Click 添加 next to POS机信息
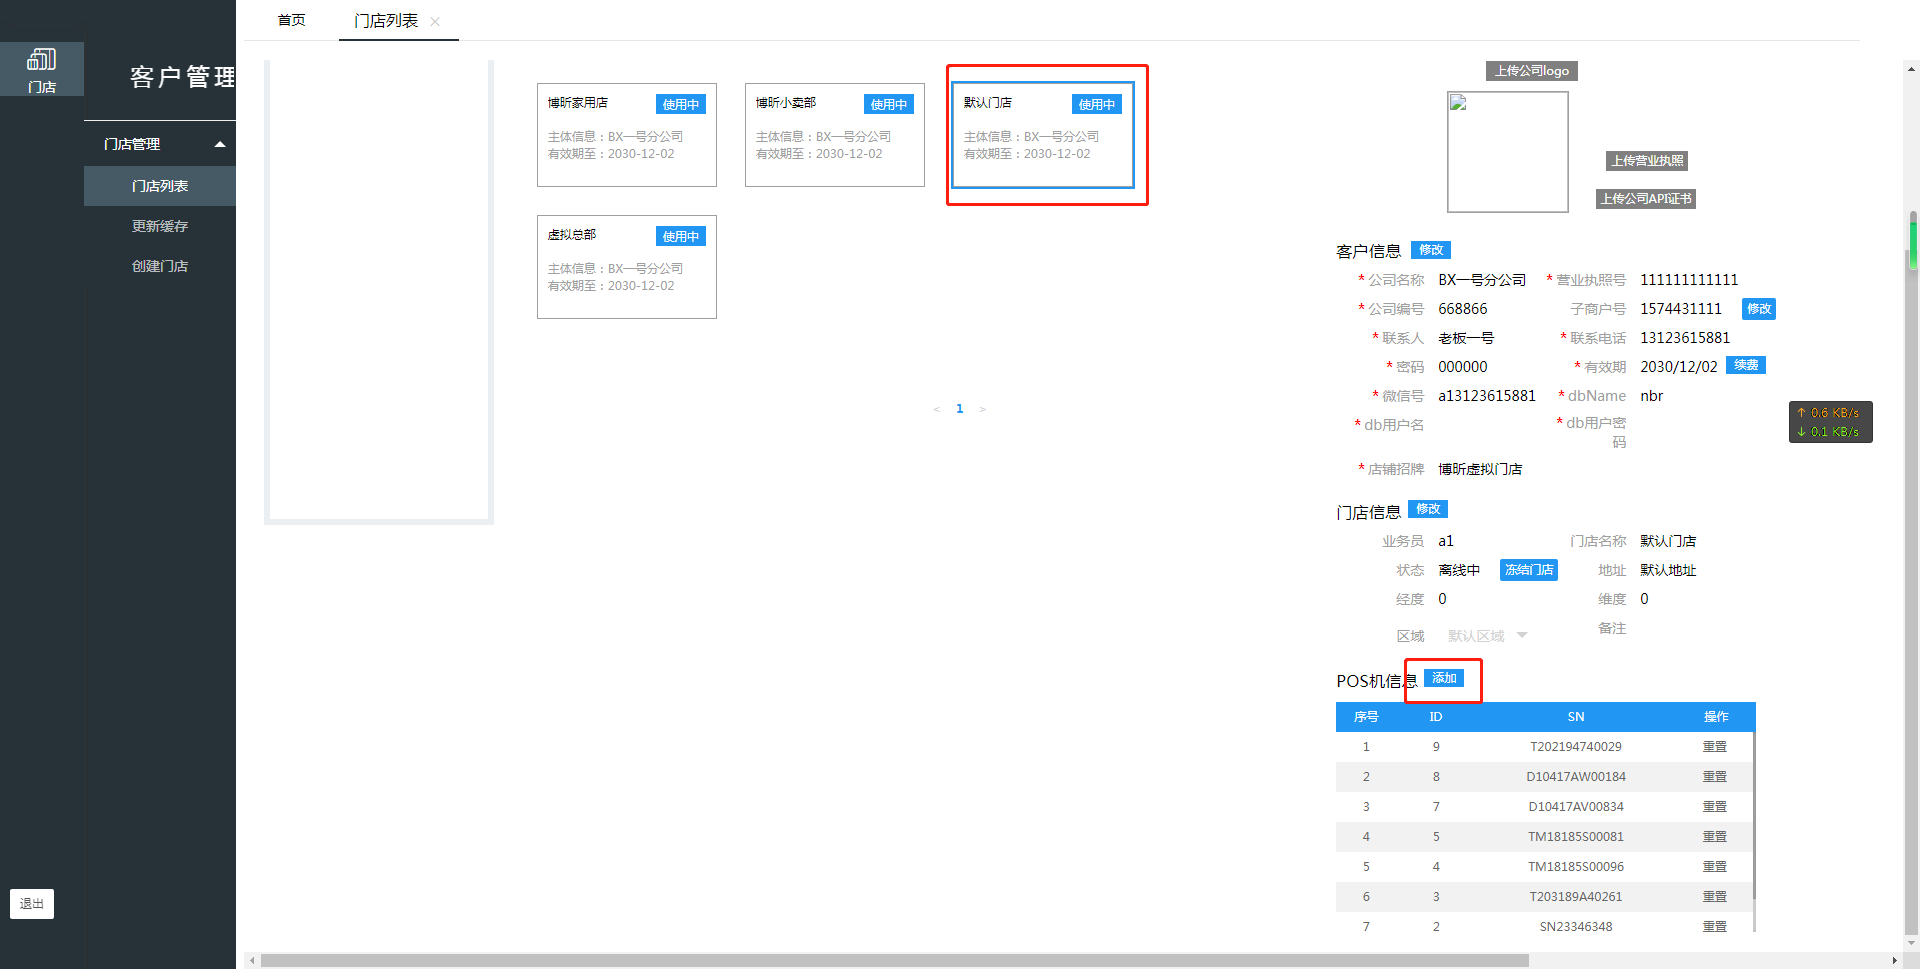The width and height of the screenshot is (1920, 969). [x=1444, y=678]
